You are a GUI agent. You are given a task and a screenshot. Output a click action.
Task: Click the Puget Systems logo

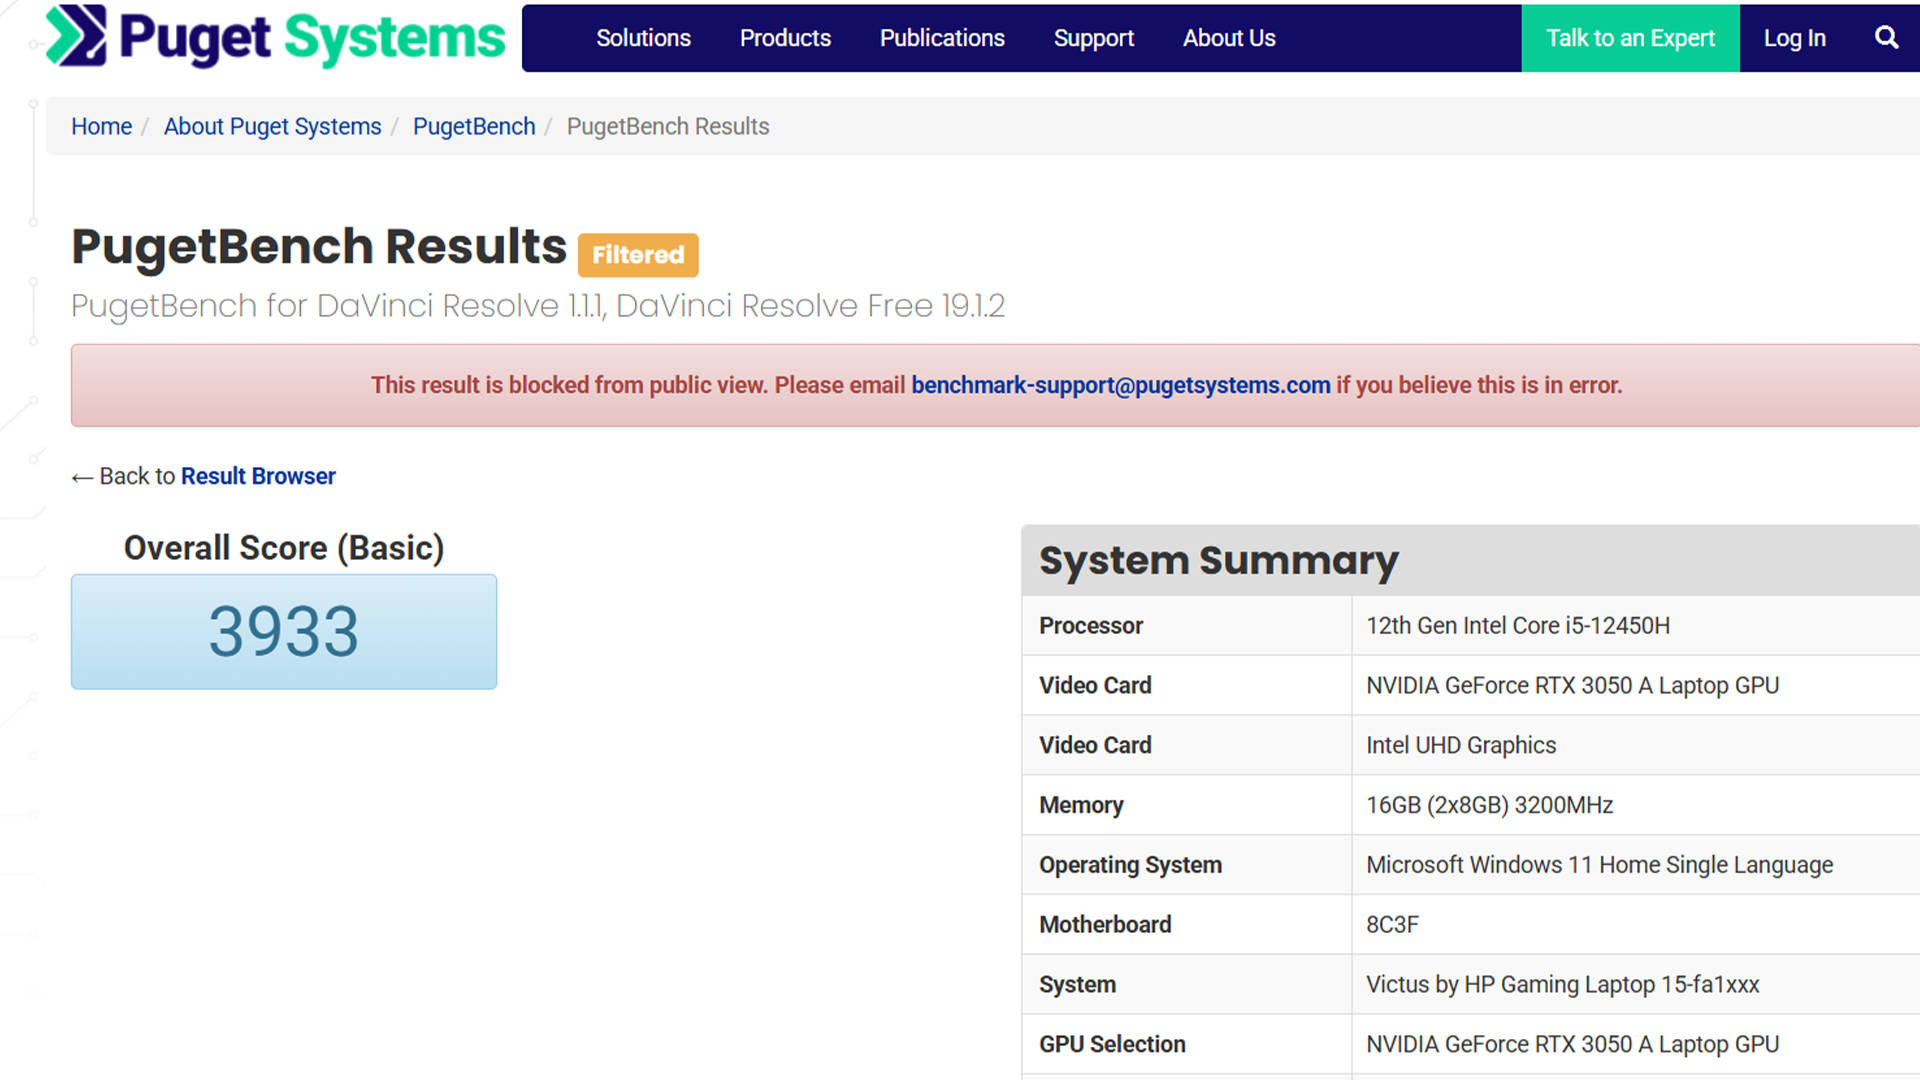click(276, 37)
